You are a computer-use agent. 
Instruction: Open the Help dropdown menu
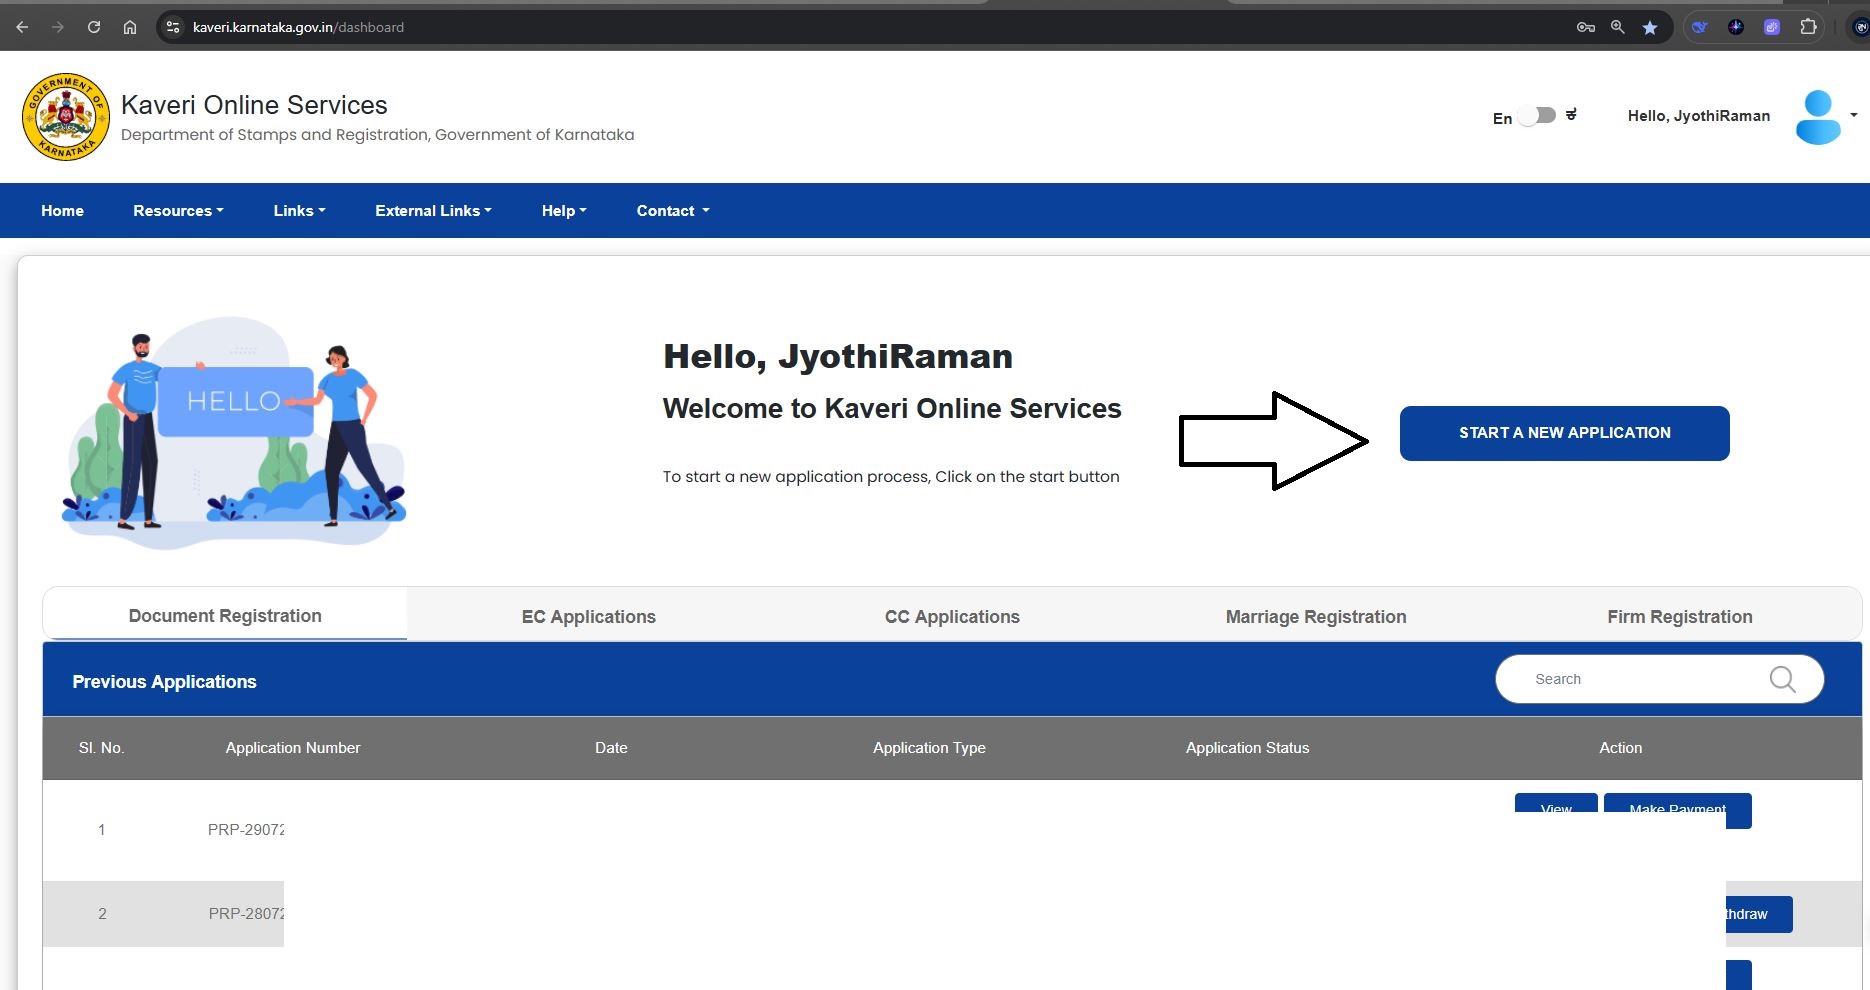pos(564,211)
